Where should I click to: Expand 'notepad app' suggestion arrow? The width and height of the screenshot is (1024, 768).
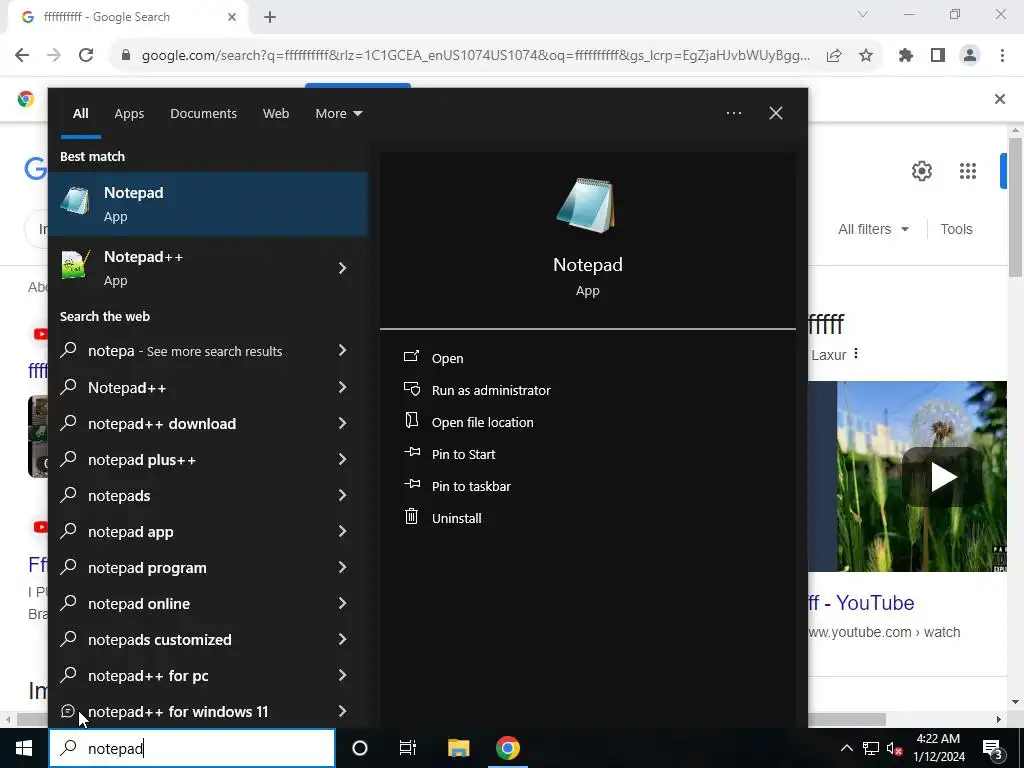[x=342, y=531]
